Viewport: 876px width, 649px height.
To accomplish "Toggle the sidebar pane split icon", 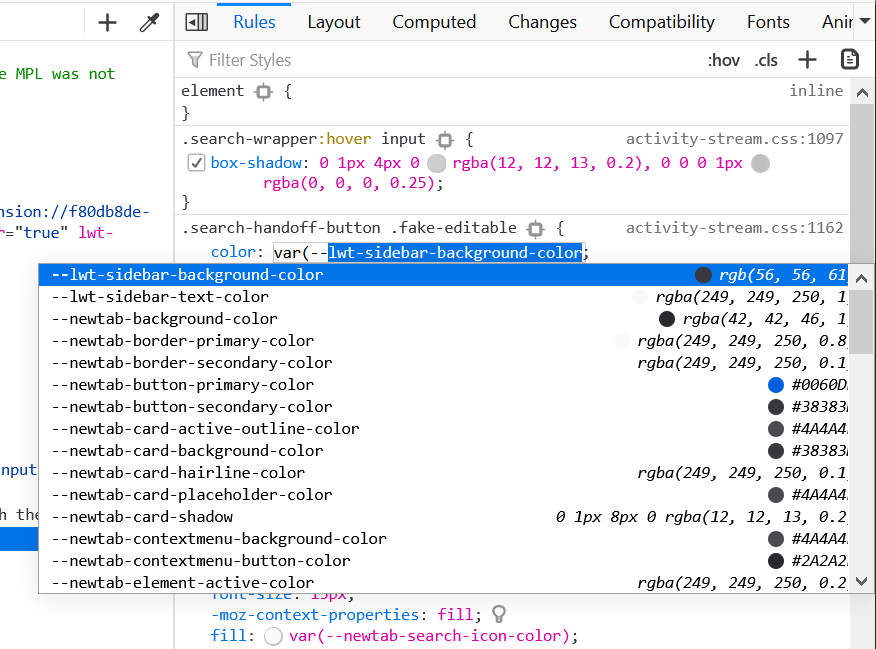I will coord(197,22).
